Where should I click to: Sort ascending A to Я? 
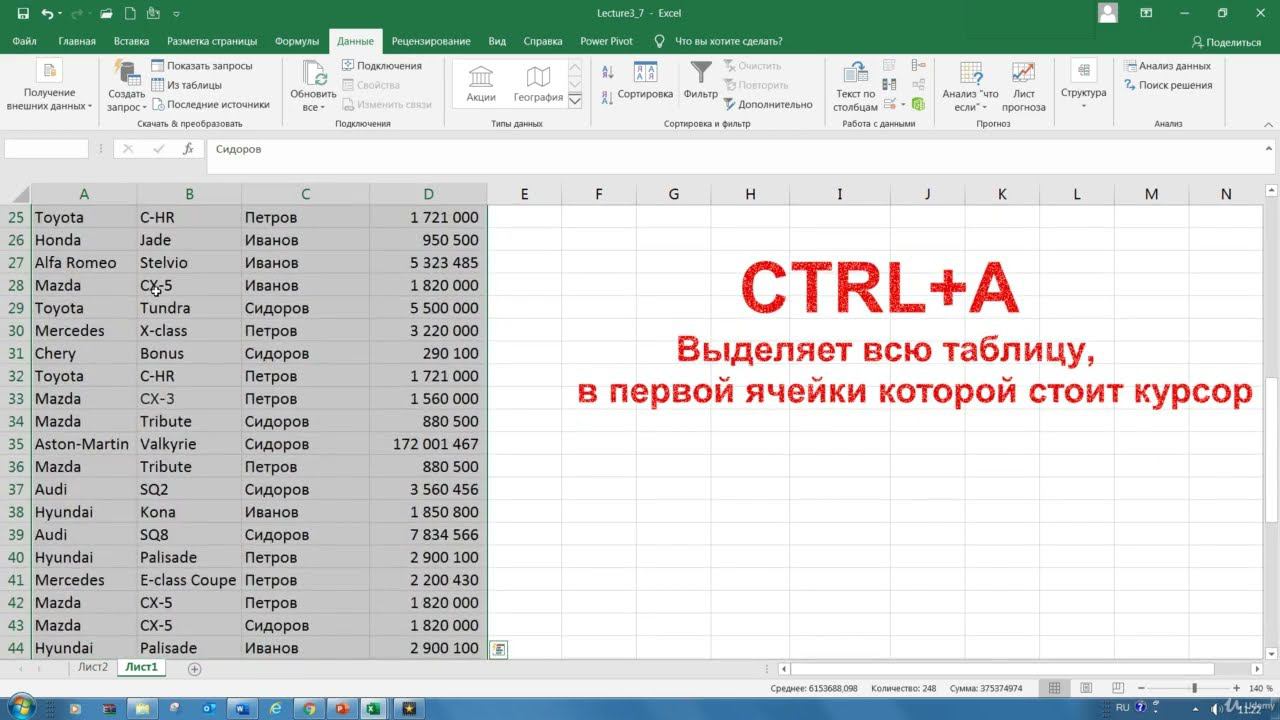click(x=607, y=71)
